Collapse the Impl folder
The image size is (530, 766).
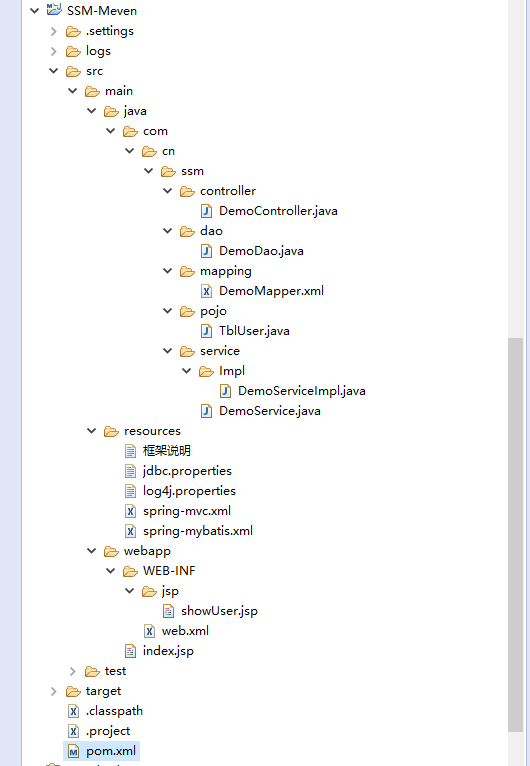point(187,371)
